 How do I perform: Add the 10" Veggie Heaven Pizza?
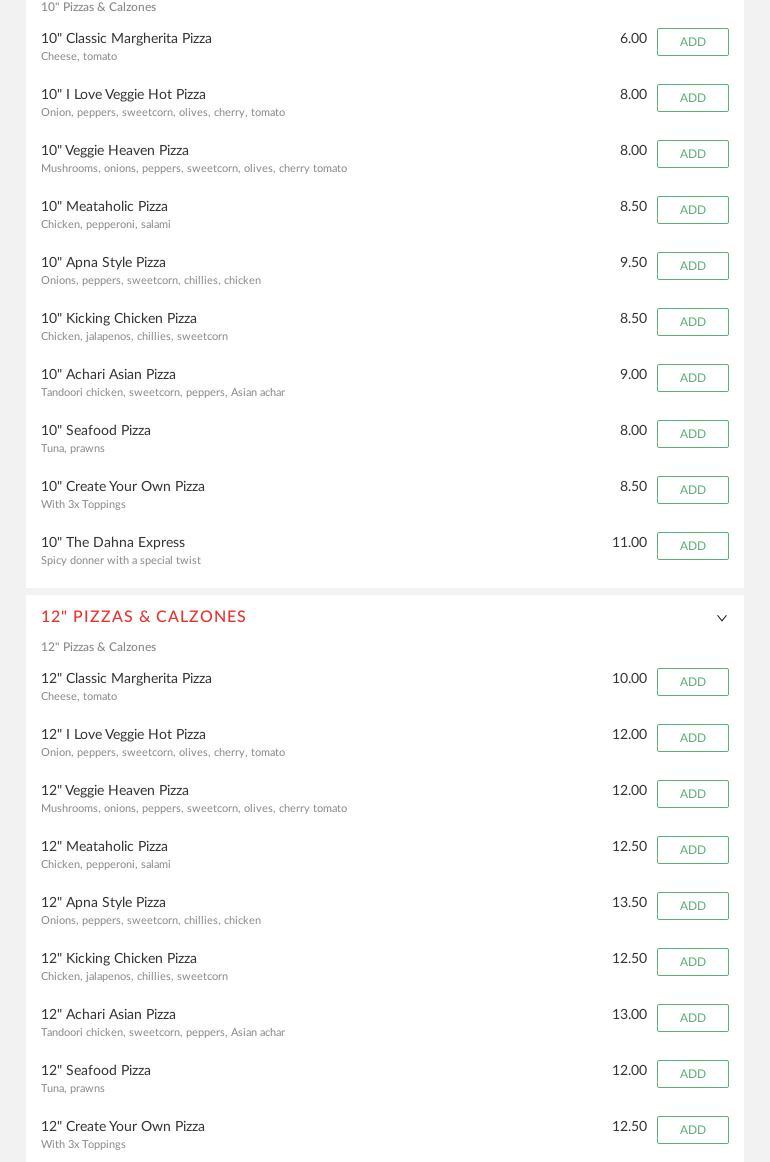click(692, 154)
